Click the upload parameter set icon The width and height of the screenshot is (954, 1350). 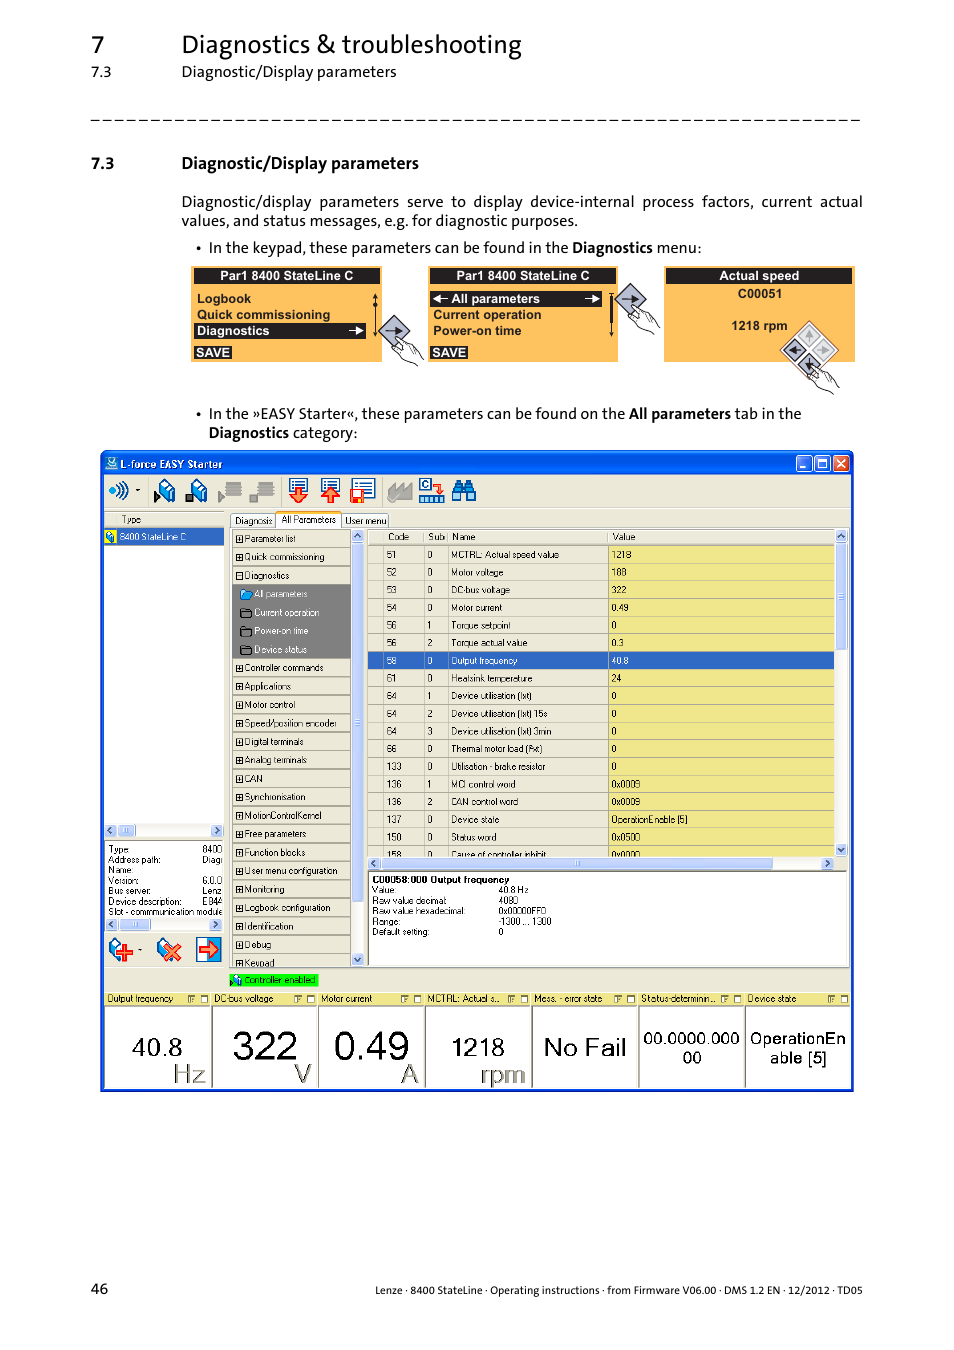(x=330, y=490)
